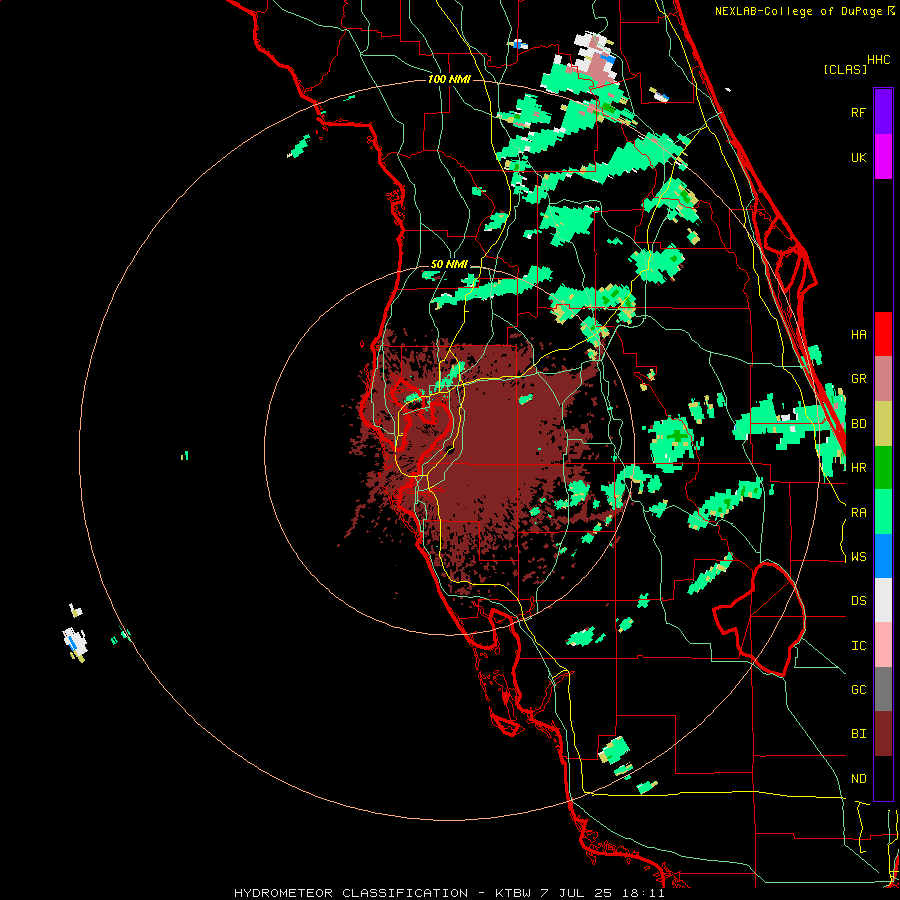Click the GR label in the legend
Screen dimensions: 900x900
click(858, 379)
